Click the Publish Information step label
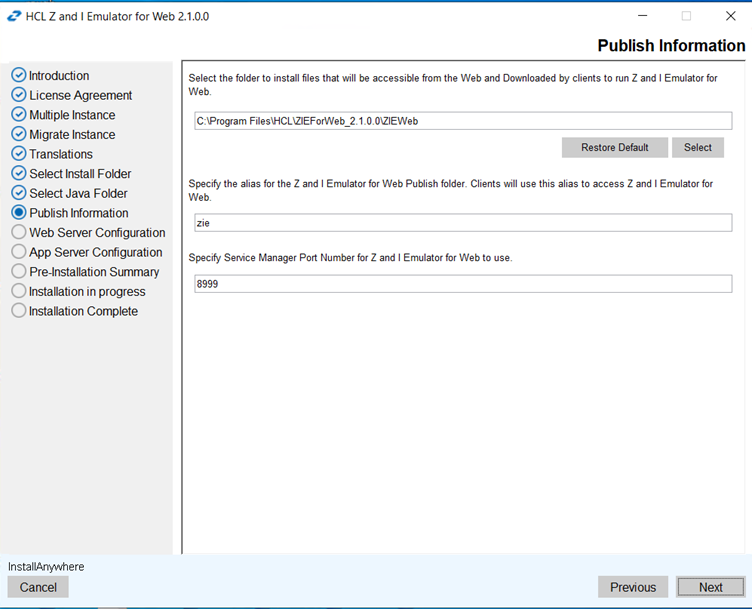 coord(79,213)
